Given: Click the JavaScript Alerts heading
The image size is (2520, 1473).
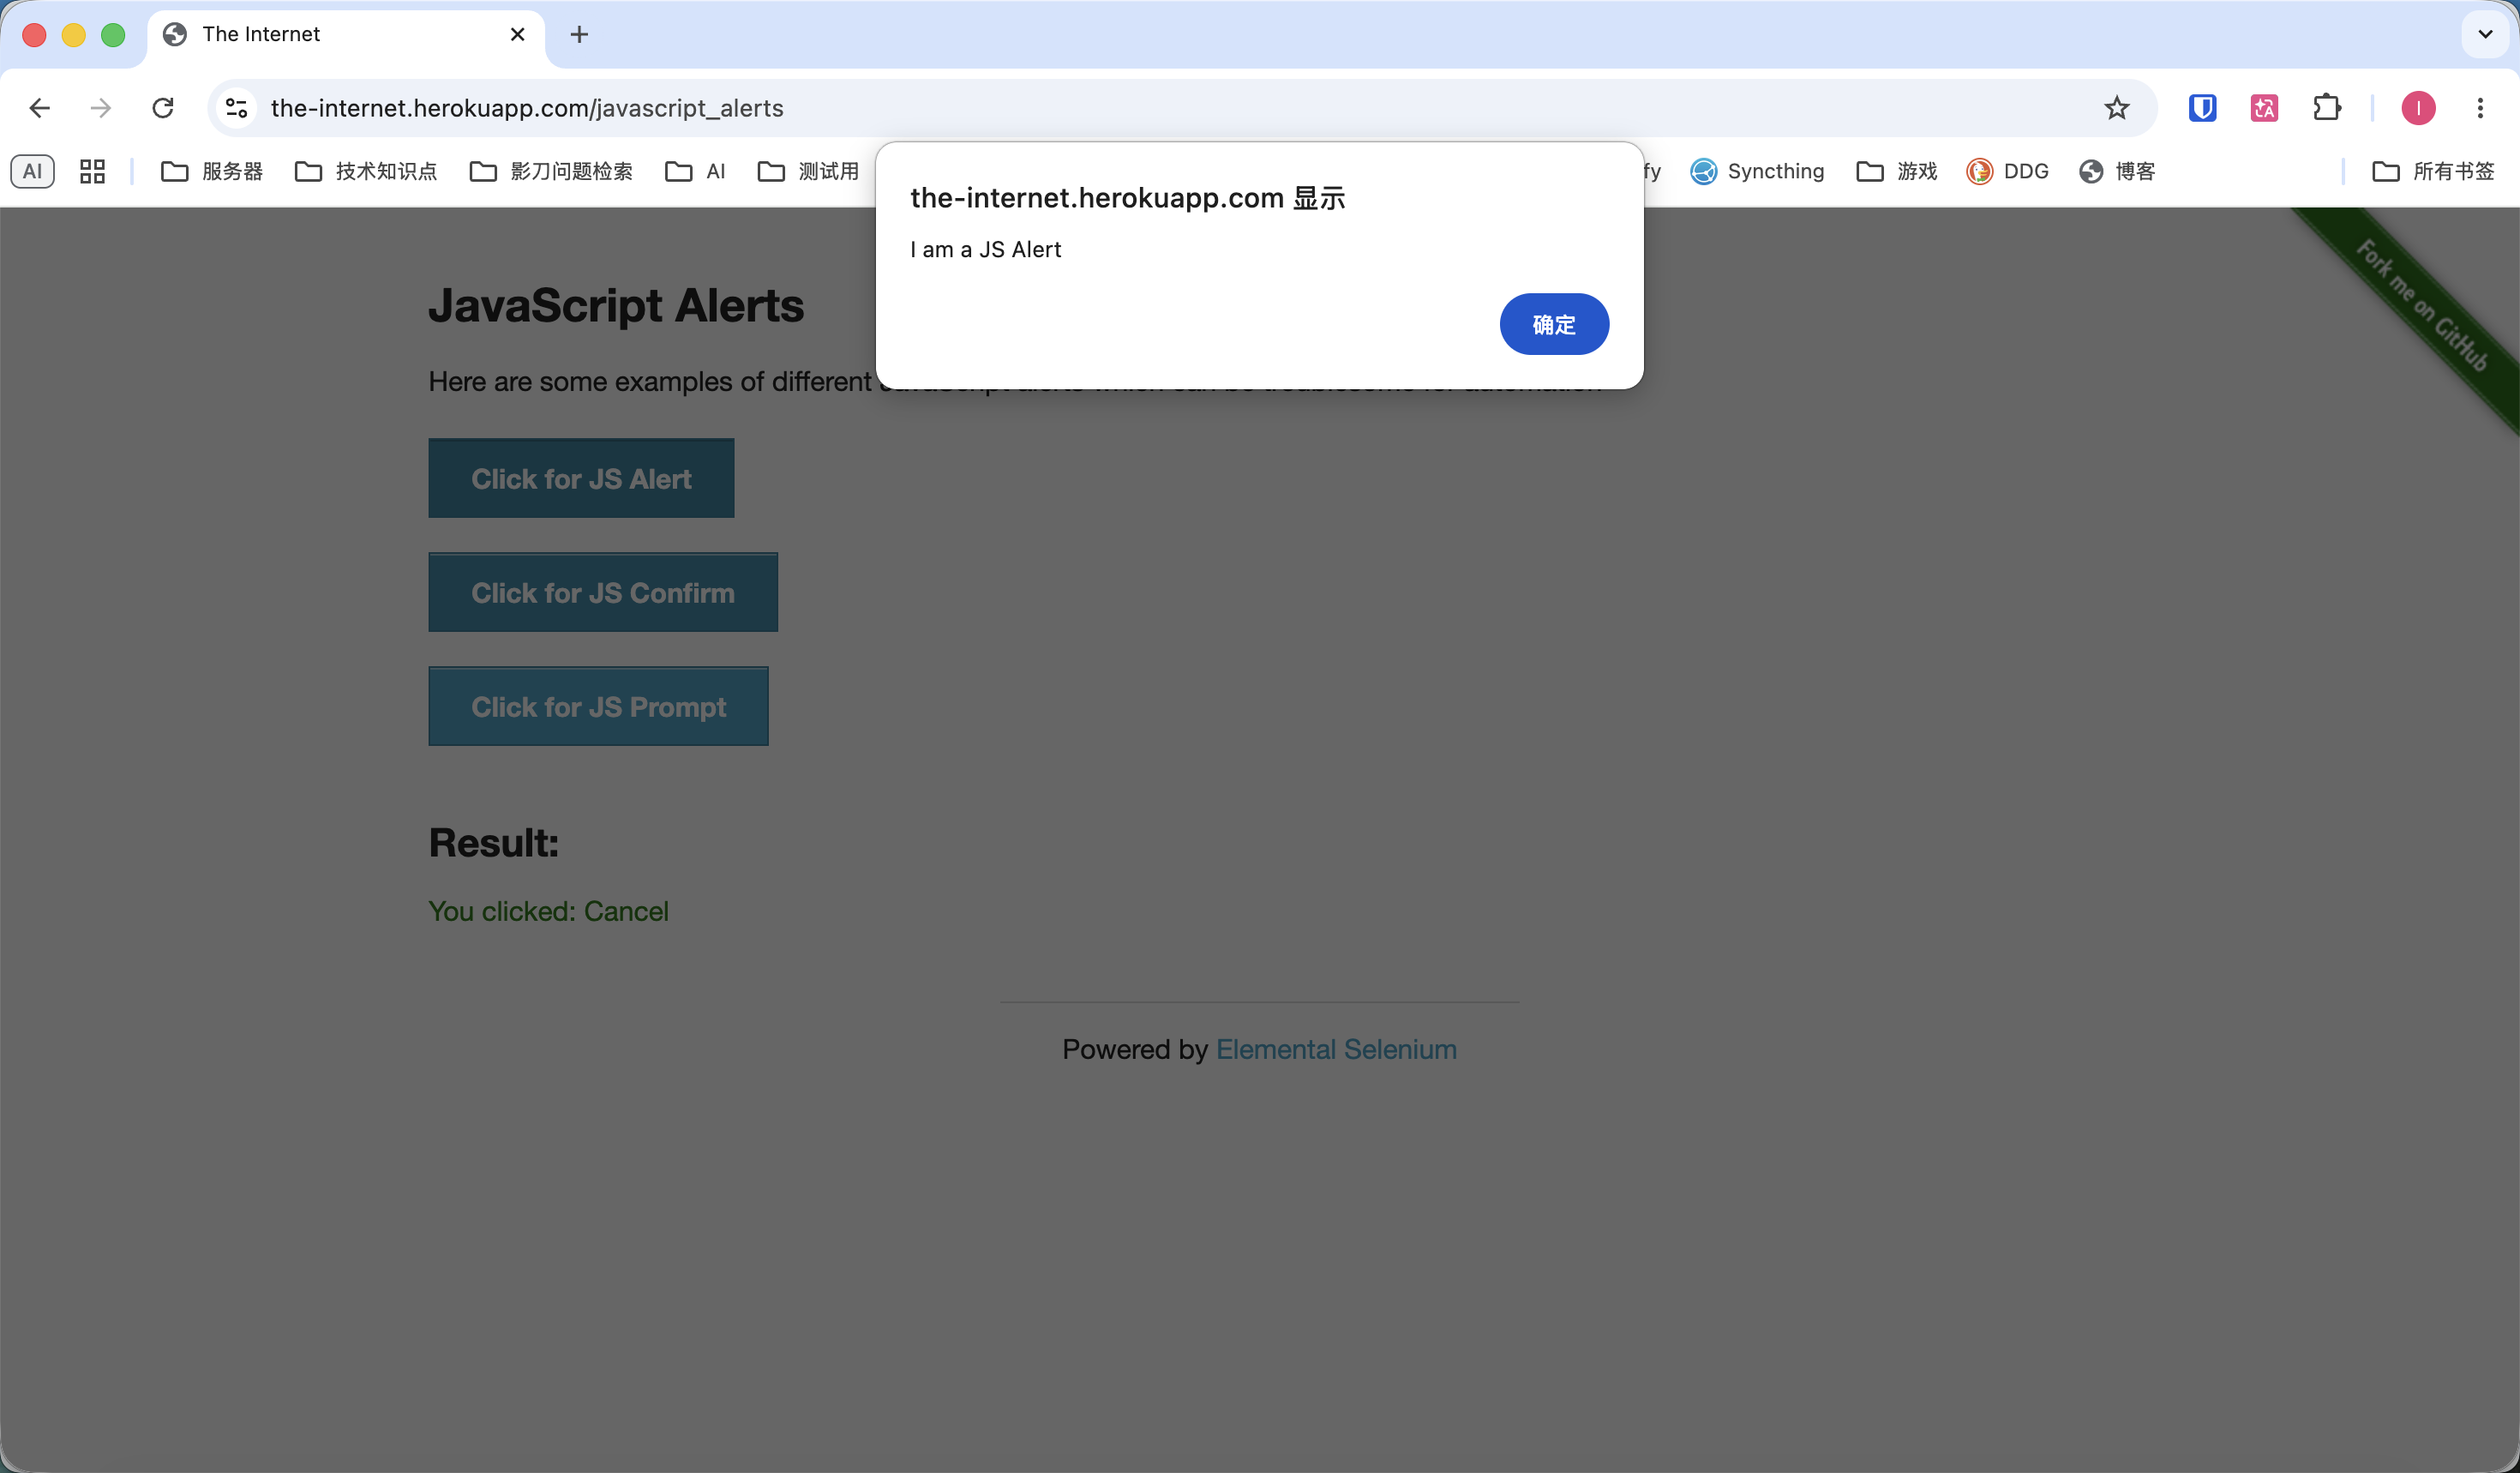Looking at the screenshot, I should click(x=616, y=305).
